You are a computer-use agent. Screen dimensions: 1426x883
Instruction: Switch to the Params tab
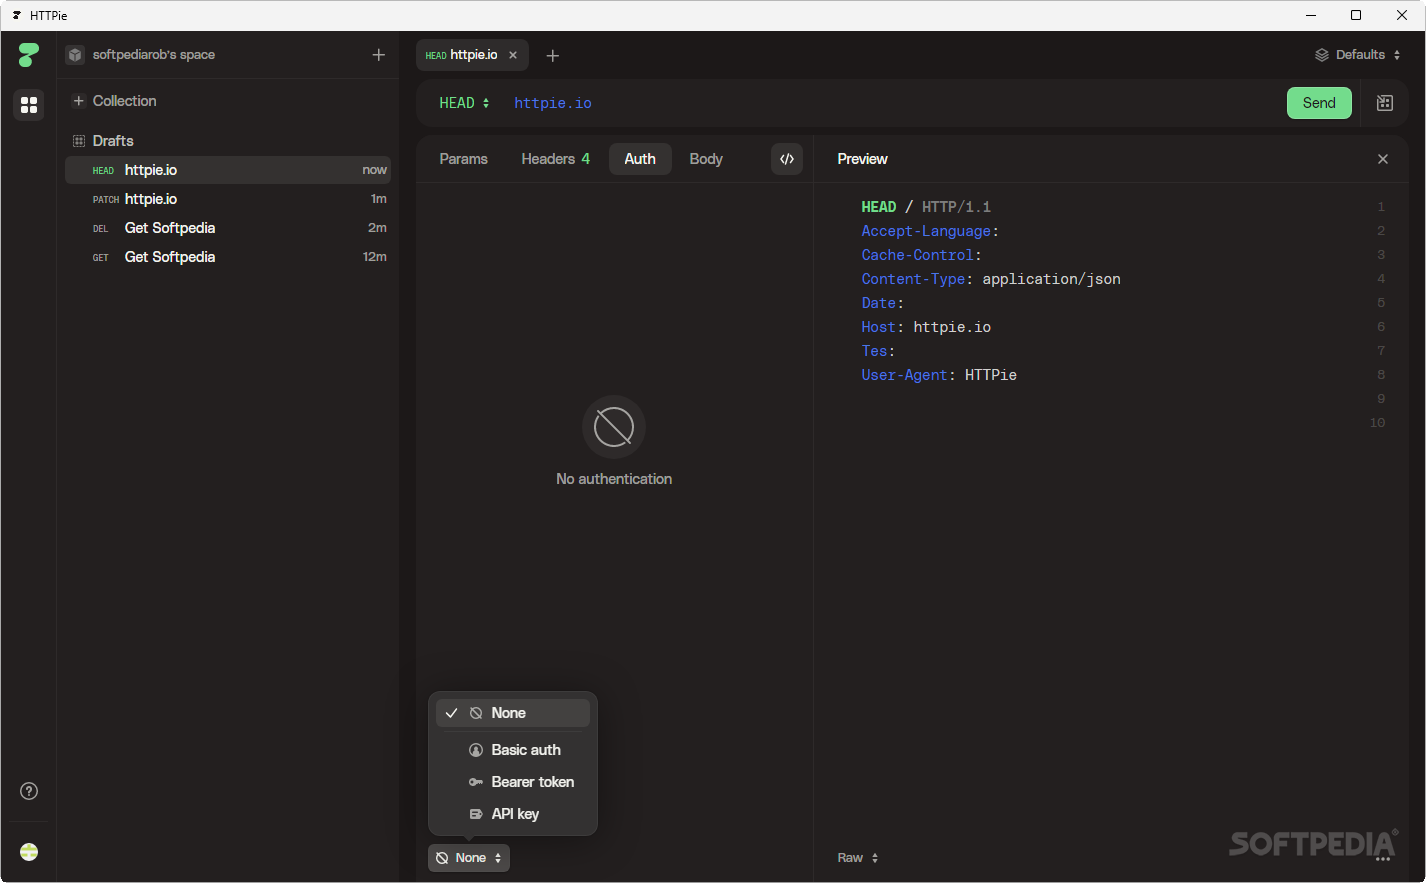tap(464, 159)
